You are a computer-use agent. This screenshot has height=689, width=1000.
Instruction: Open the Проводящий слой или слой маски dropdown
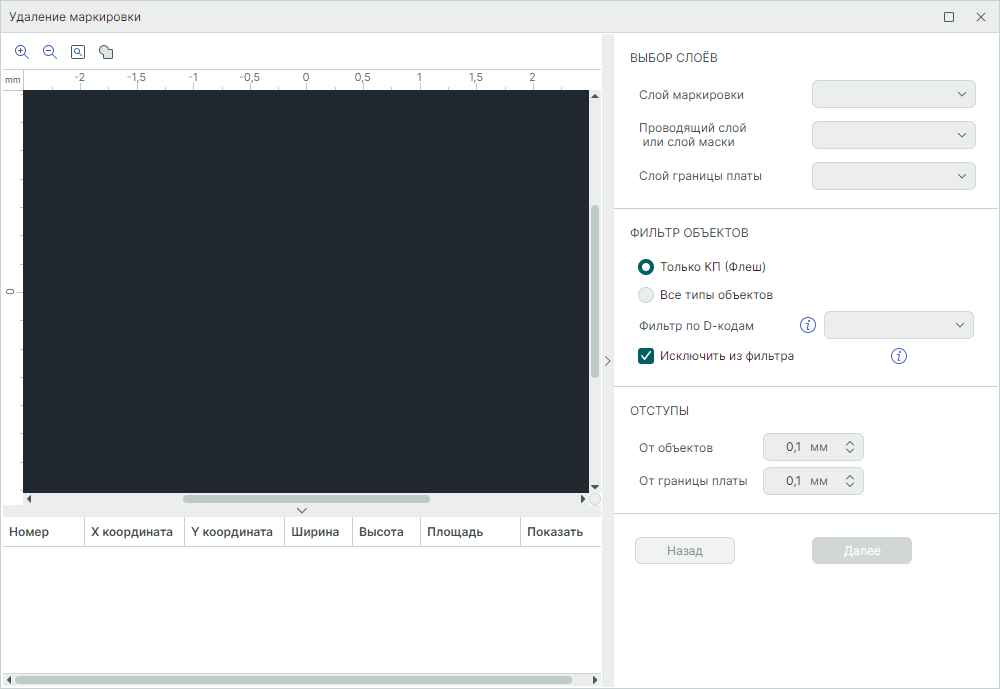(x=893, y=135)
